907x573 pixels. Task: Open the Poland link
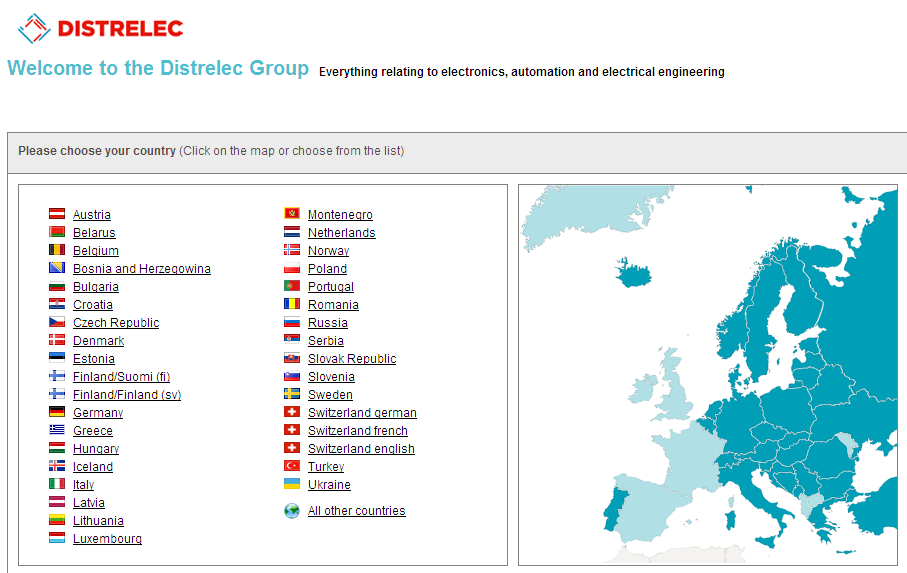pyautogui.click(x=327, y=268)
